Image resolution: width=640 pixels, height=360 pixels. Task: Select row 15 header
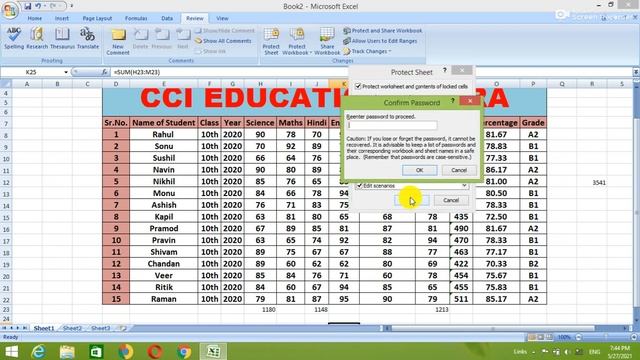click(x=6, y=217)
